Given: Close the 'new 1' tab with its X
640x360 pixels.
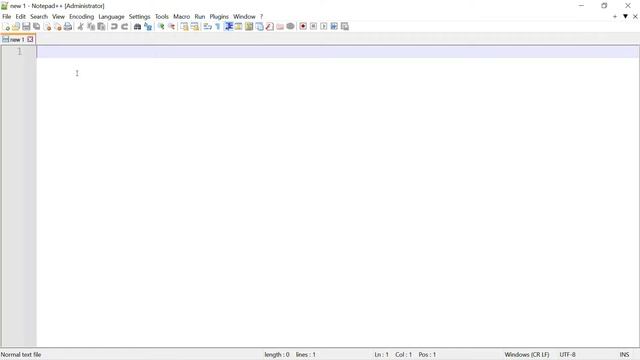Looking at the screenshot, I should pos(30,40).
